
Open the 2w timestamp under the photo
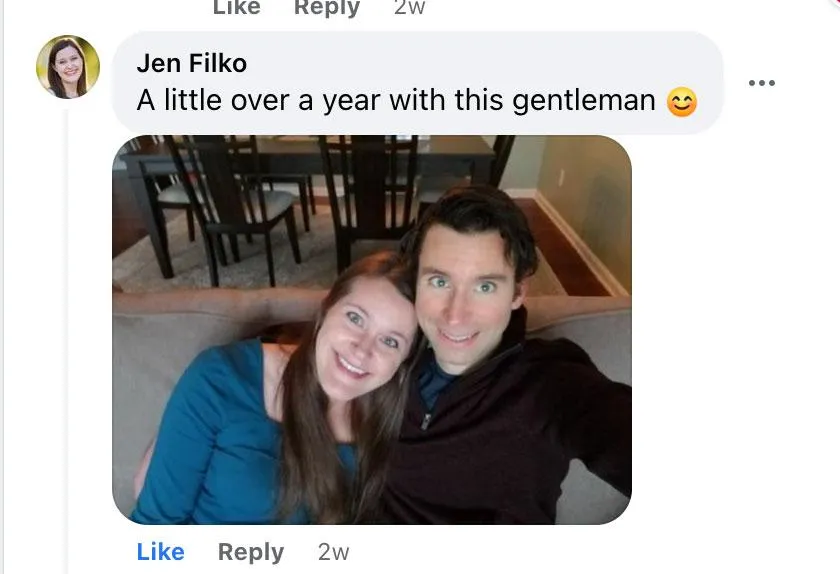coord(333,552)
